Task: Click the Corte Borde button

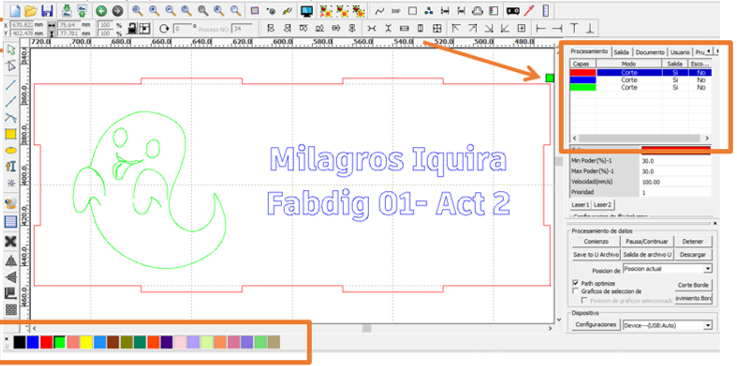Action: 693,285
